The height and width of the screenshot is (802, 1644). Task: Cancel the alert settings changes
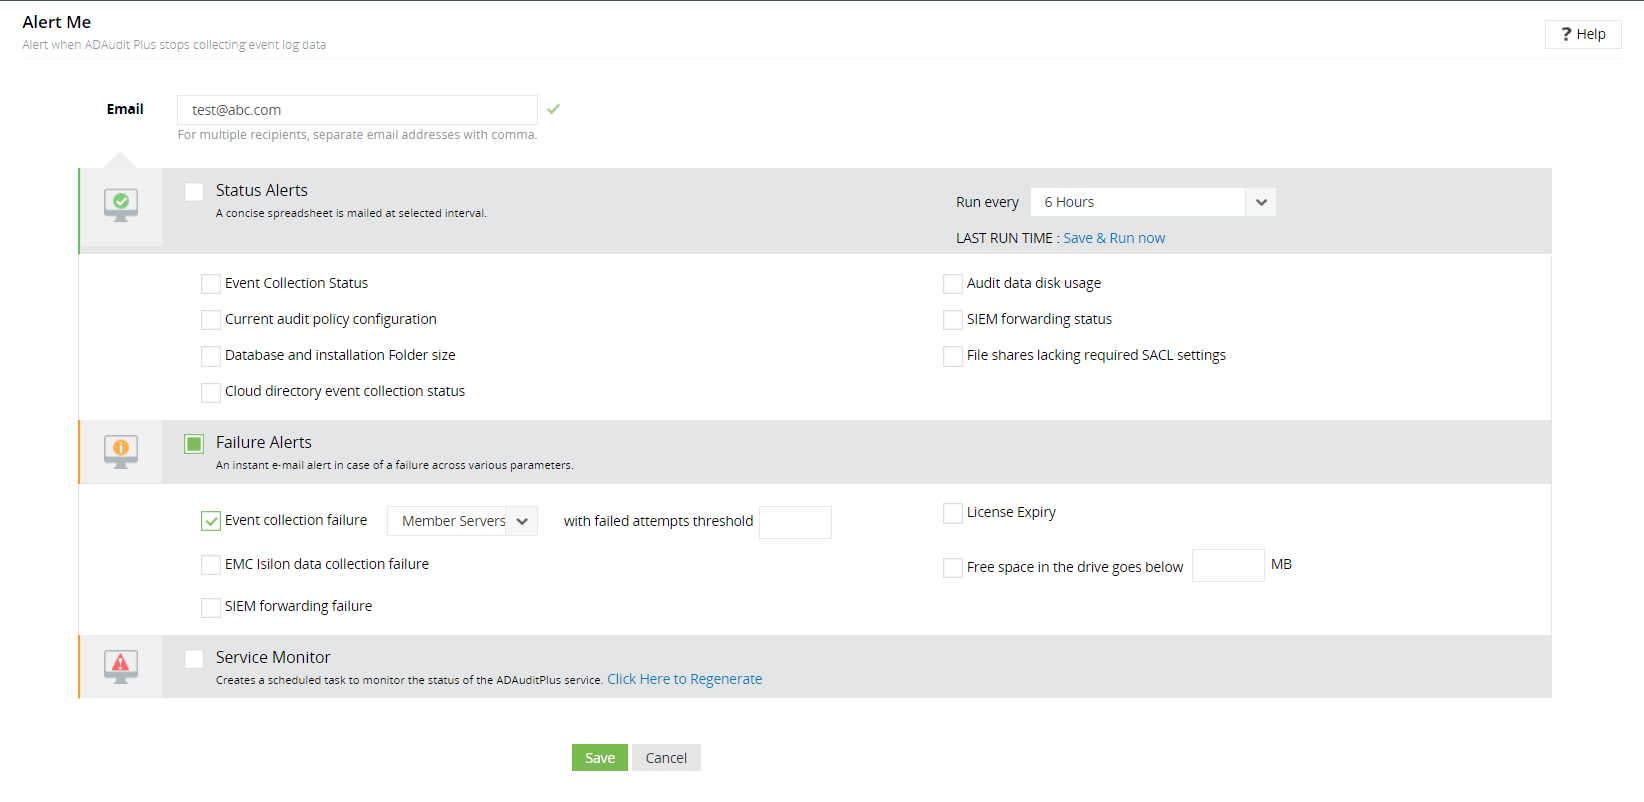click(666, 758)
